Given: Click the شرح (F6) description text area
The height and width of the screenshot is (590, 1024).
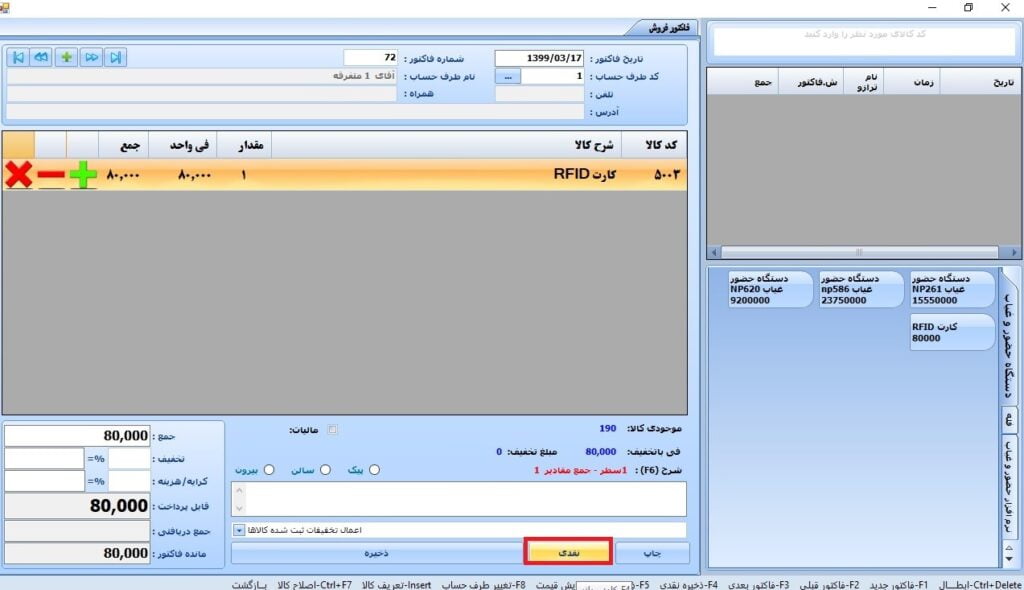Looking at the screenshot, I should tap(458, 499).
